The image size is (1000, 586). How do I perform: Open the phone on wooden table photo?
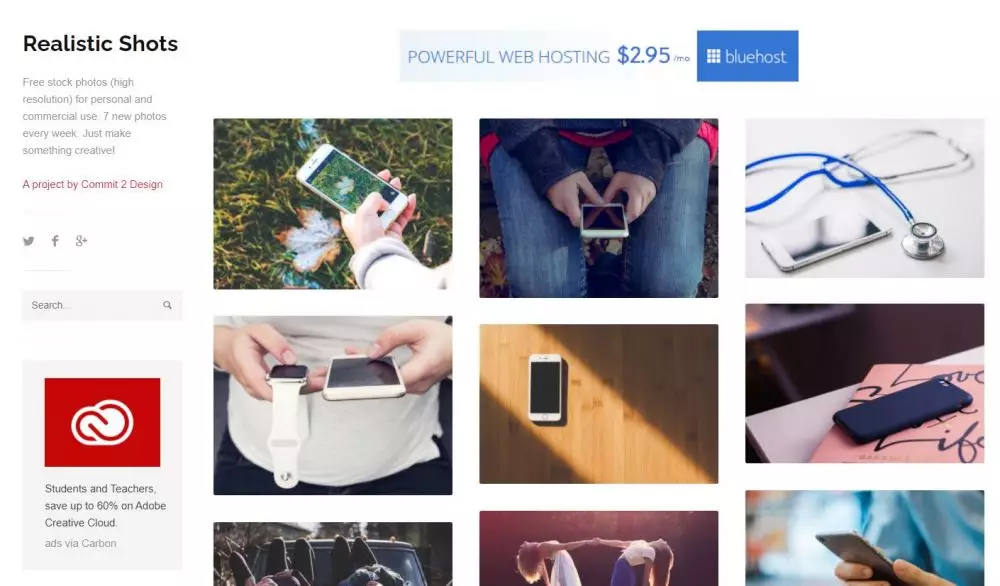[x=598, y=404]
